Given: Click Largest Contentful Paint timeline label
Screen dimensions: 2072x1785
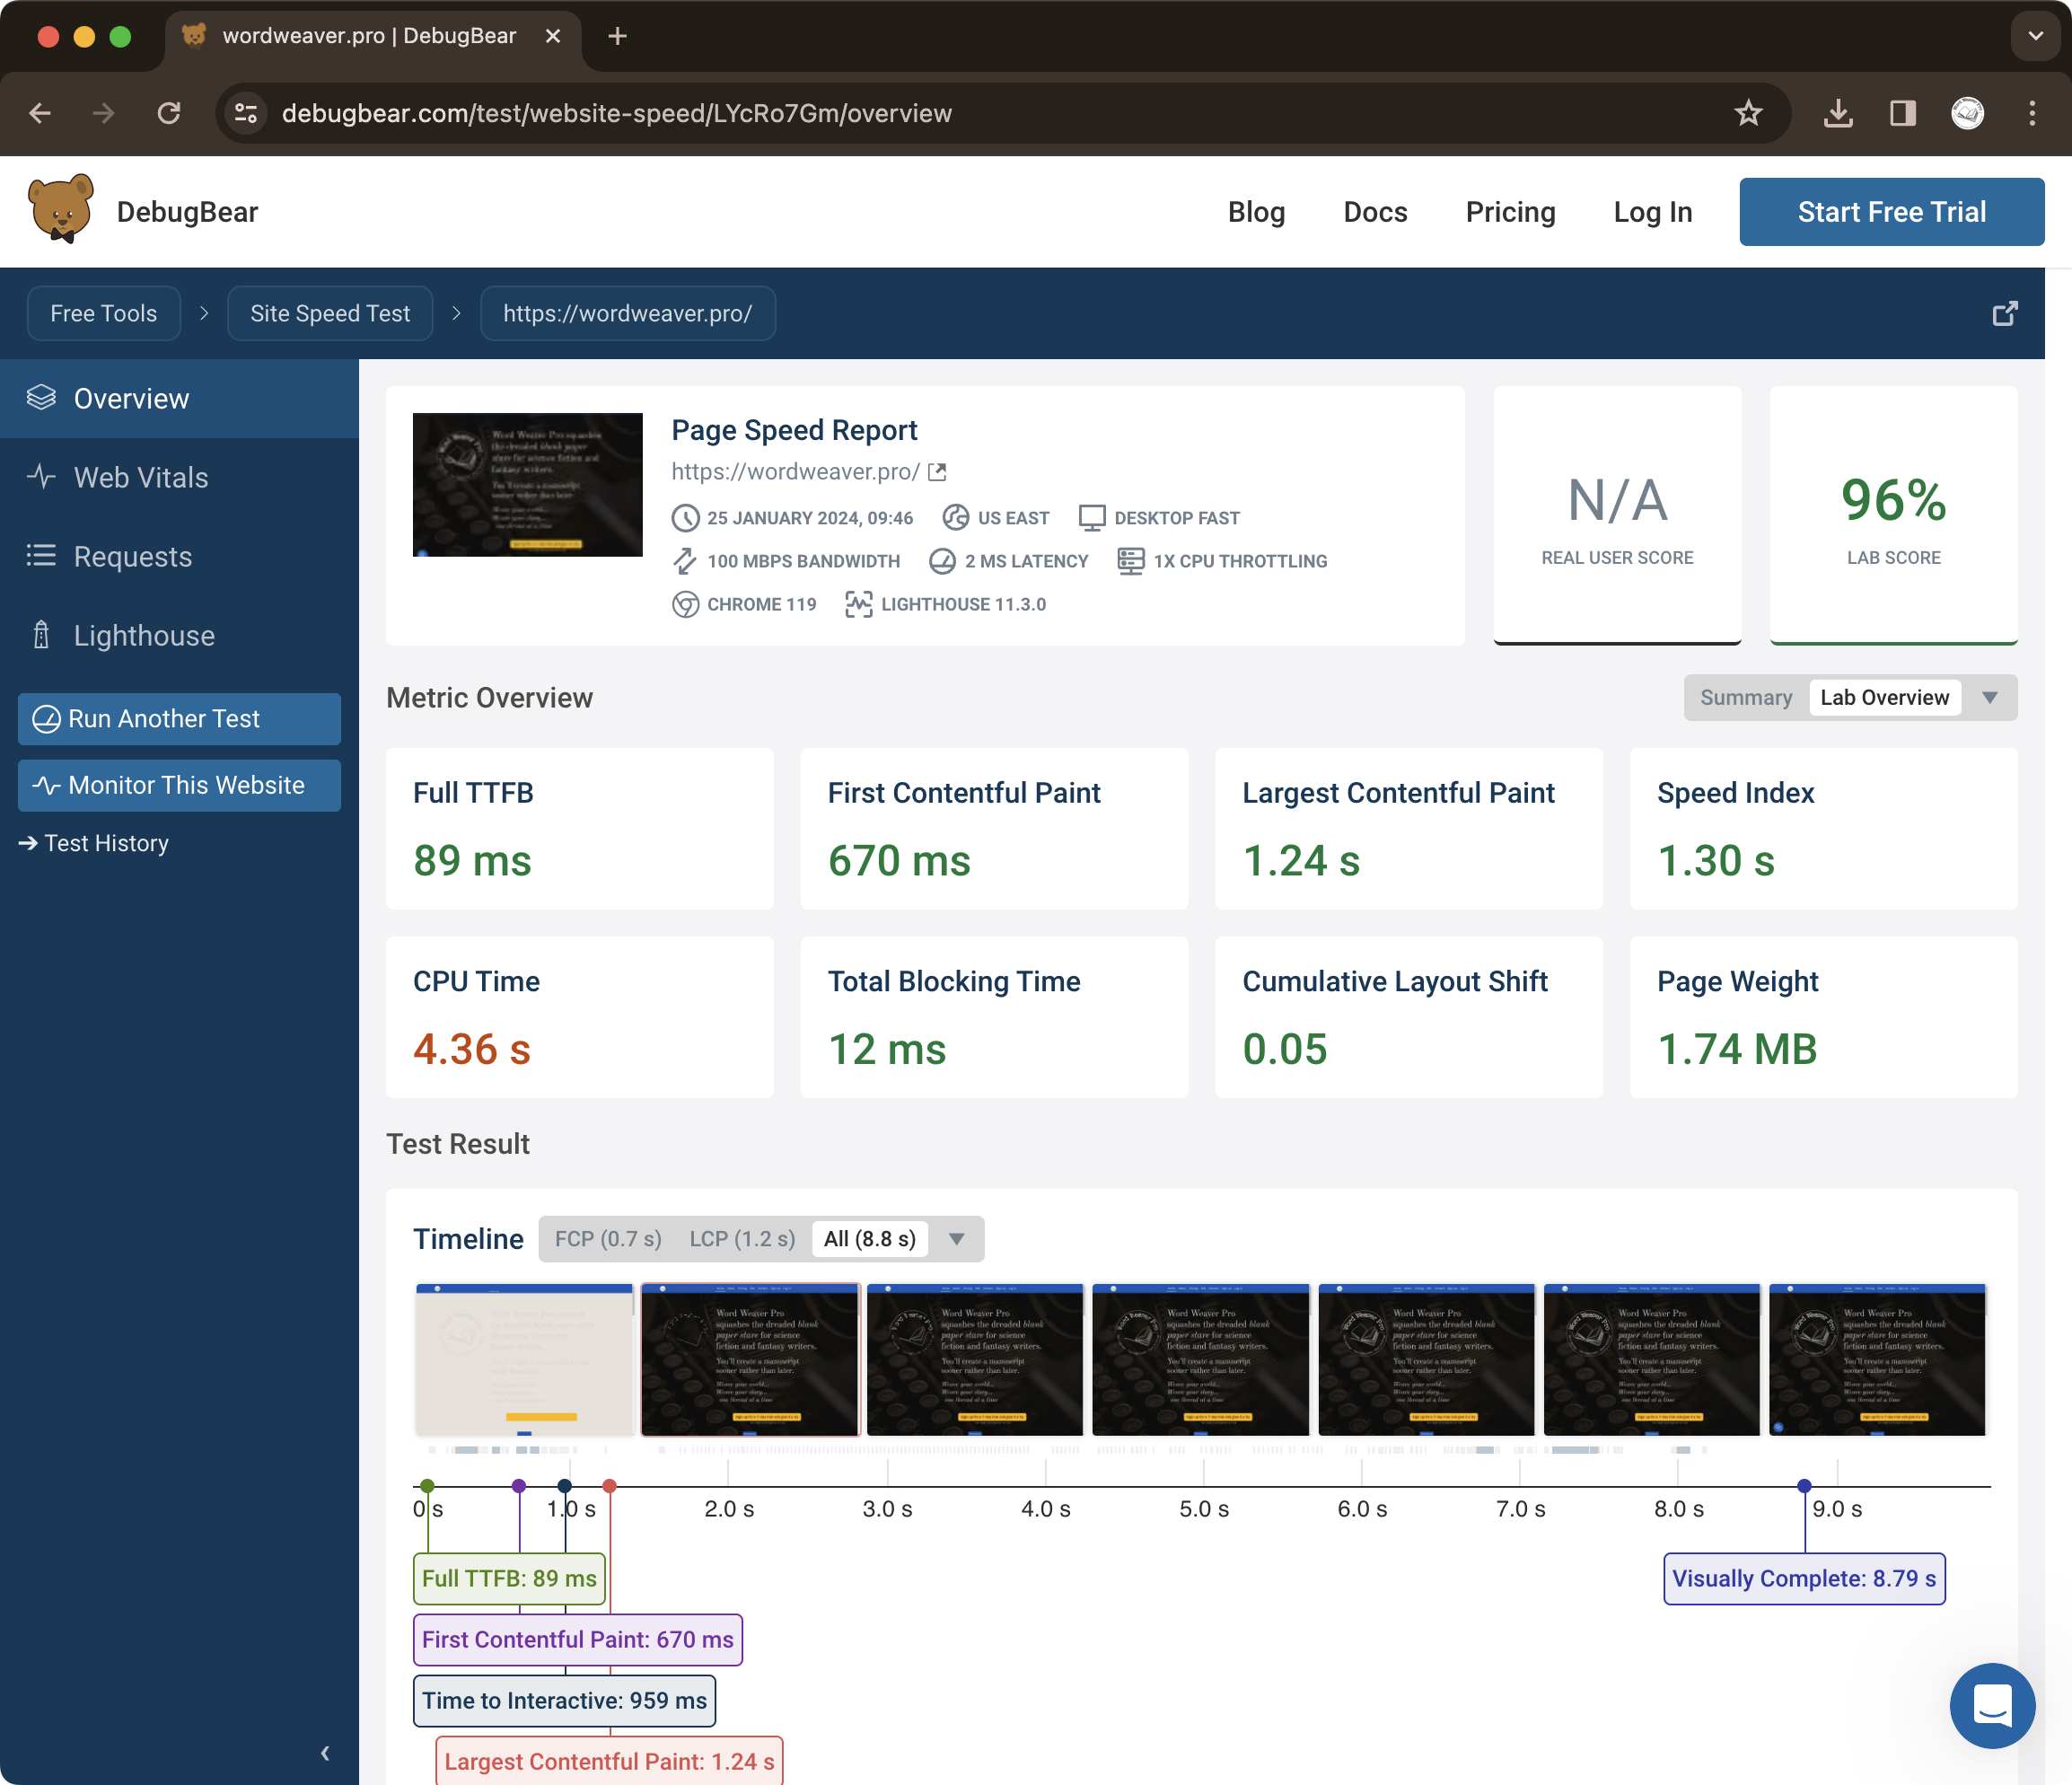Looking at the screenshot, I should click(x=609, y=1761).
